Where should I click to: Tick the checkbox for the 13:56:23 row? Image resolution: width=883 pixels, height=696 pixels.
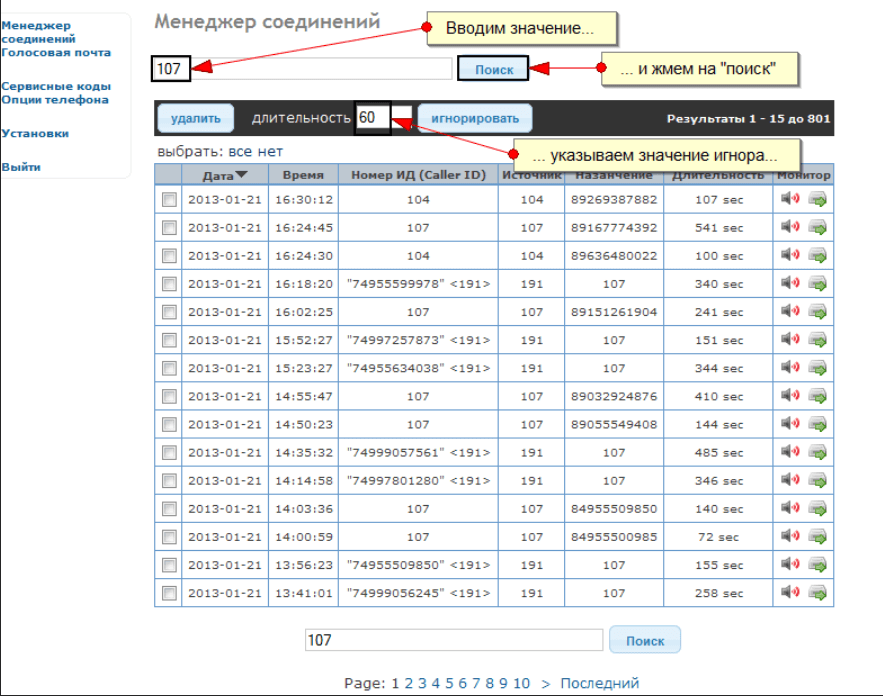(169, 565)
